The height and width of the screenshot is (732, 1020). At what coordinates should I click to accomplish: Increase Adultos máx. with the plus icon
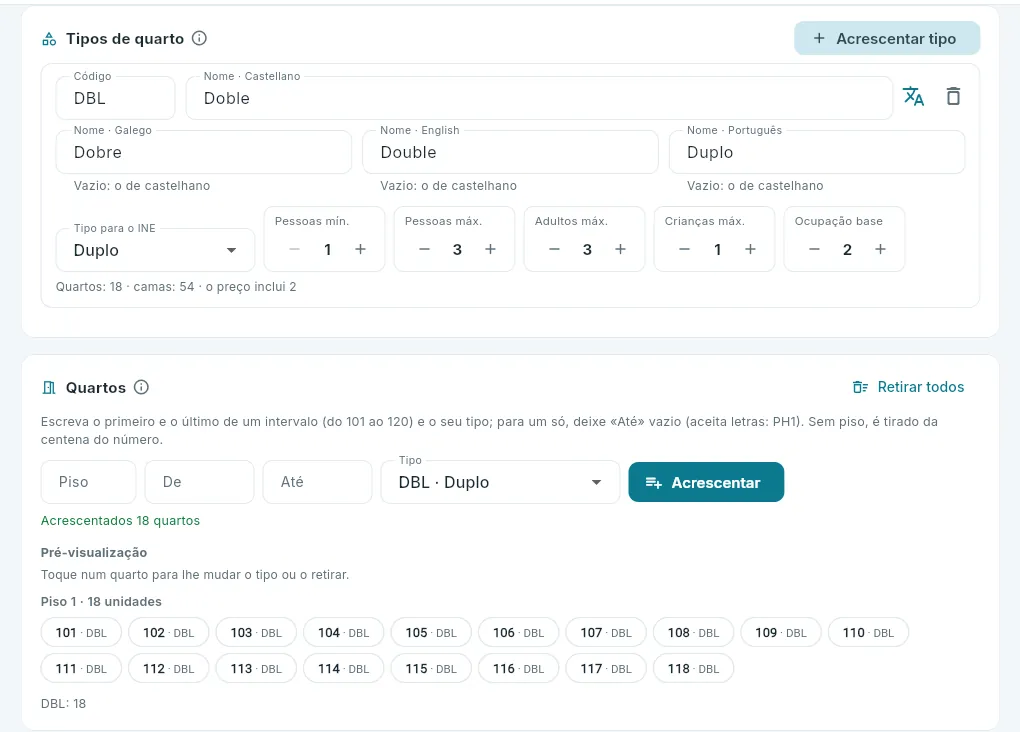pos(621,249)
